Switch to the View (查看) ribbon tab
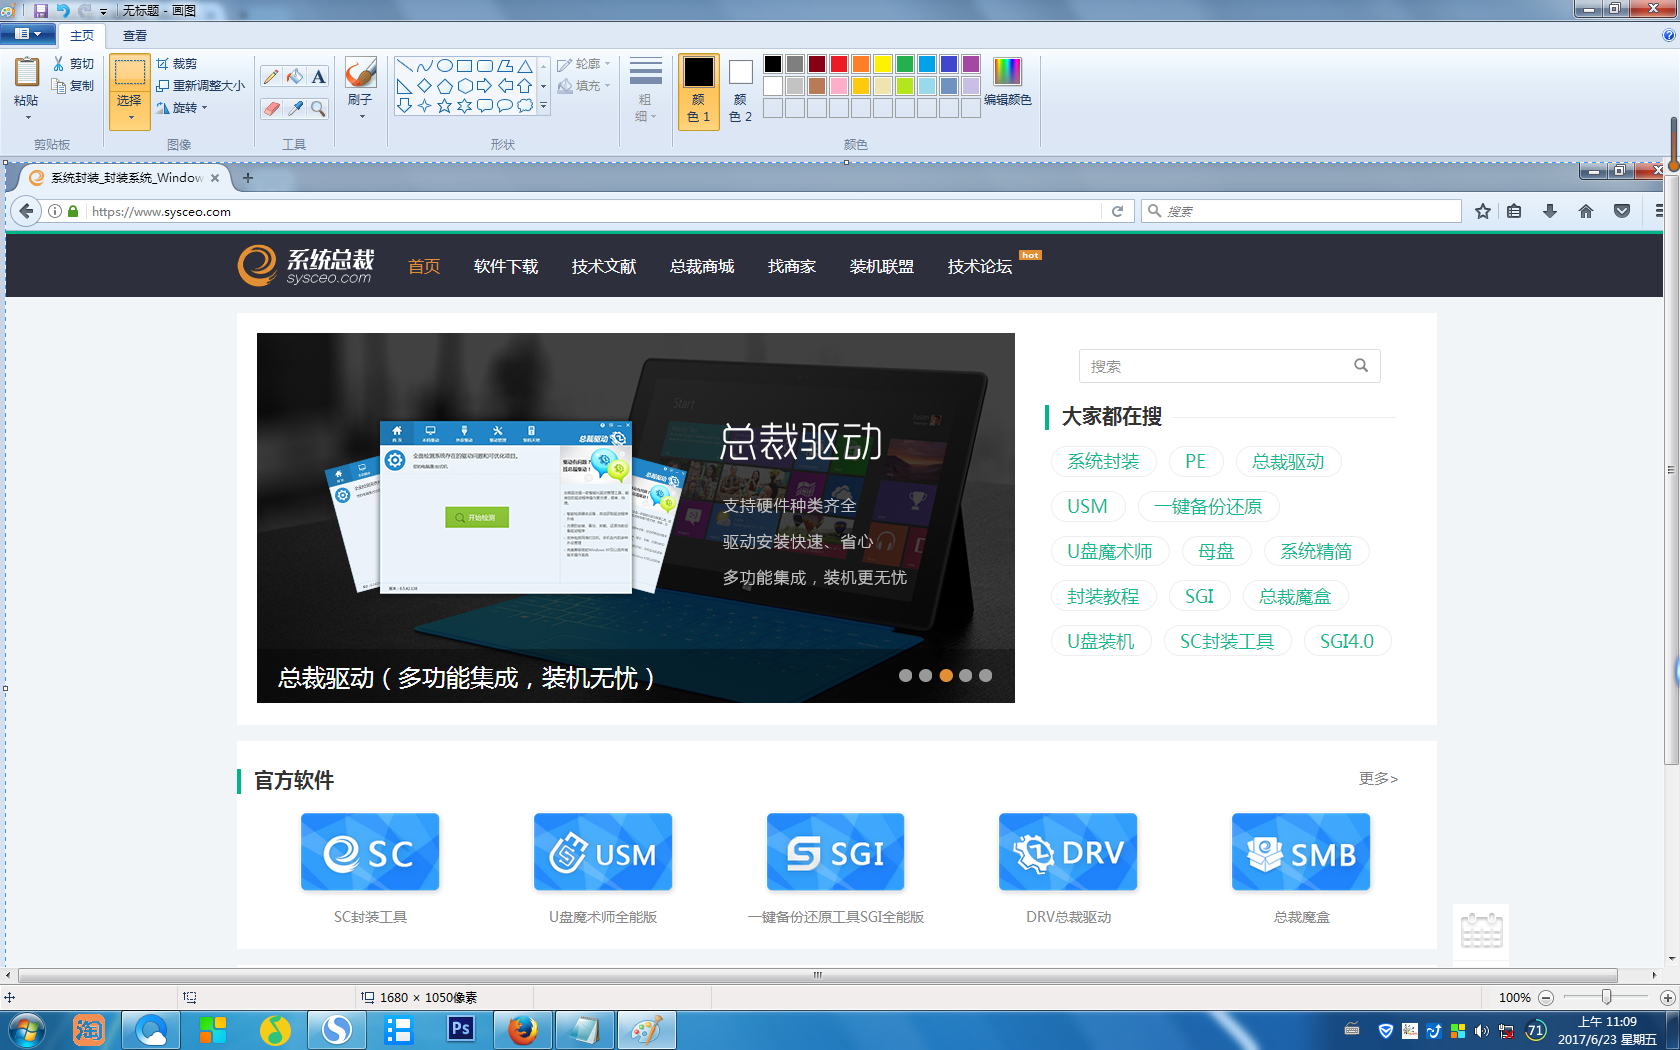The height and width of the screenshot is (1050, 1680). [134, 35]
